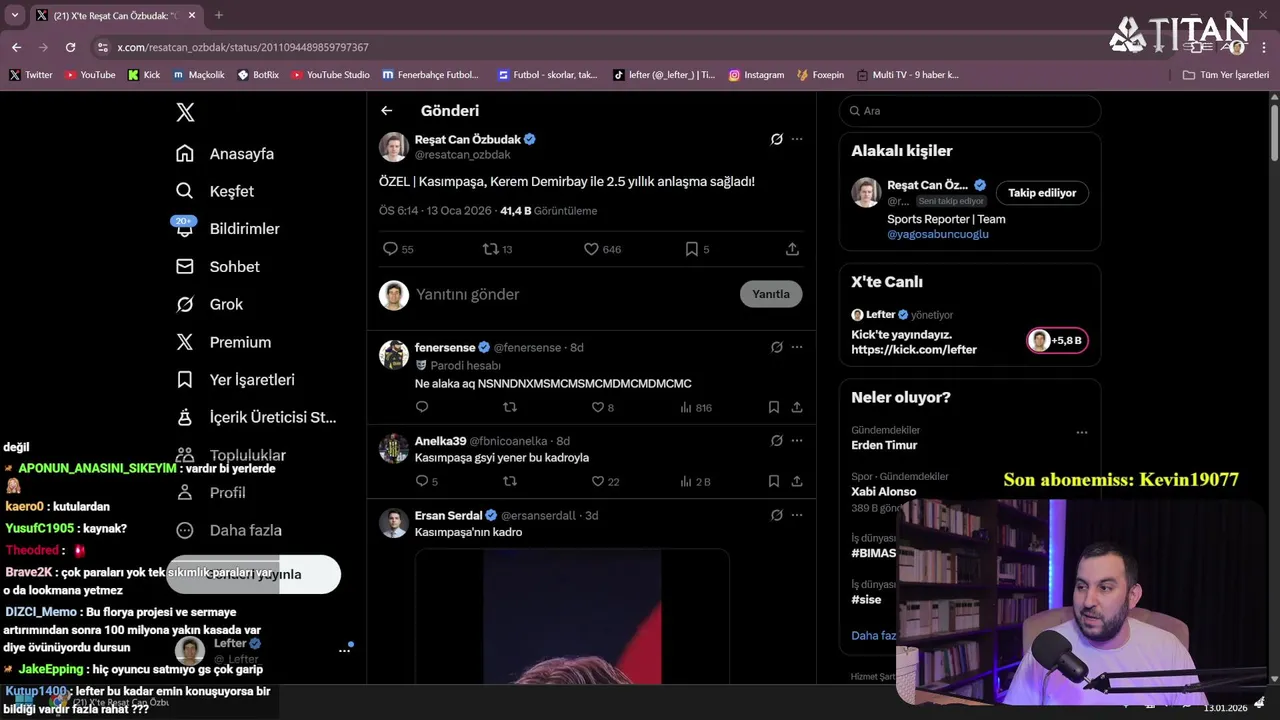This screenshot has width=1280, height=720.
Task: Click Grok icon on fenersense reply
Action: pos(776,347)
